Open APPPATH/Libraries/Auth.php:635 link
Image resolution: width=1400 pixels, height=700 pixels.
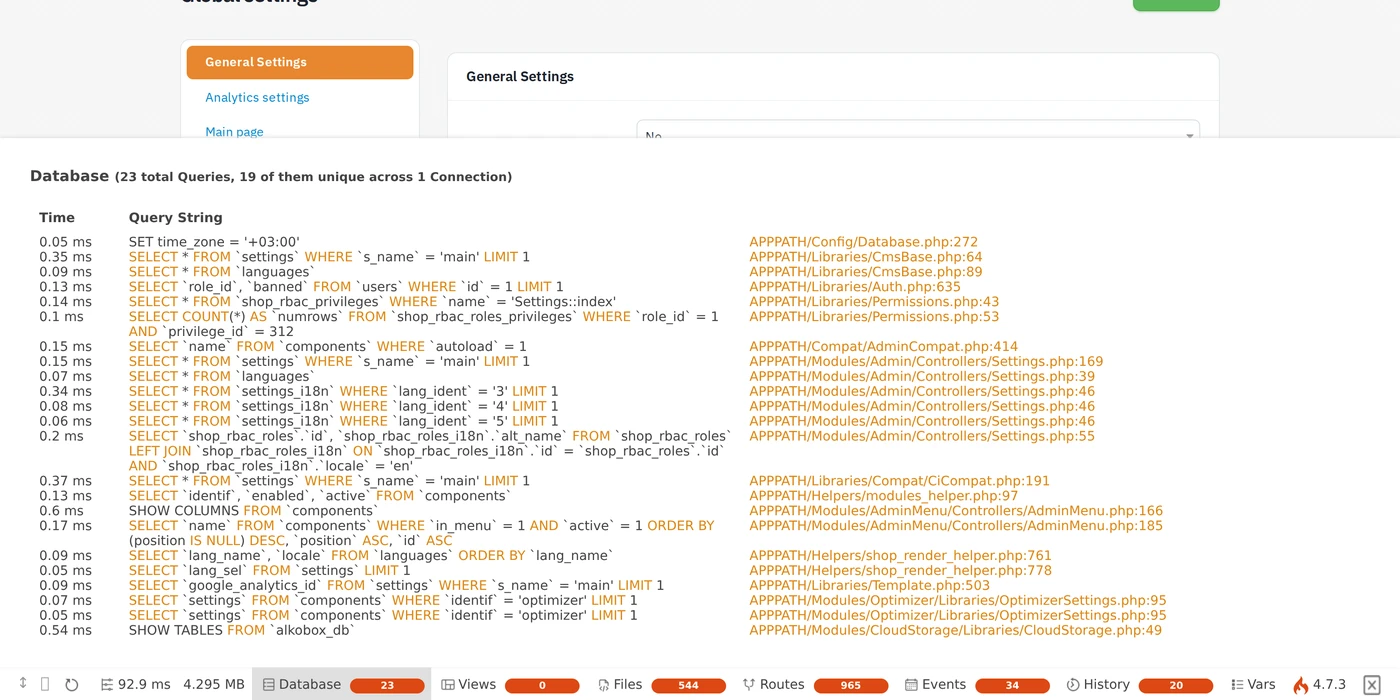click(x=854, y=287)
